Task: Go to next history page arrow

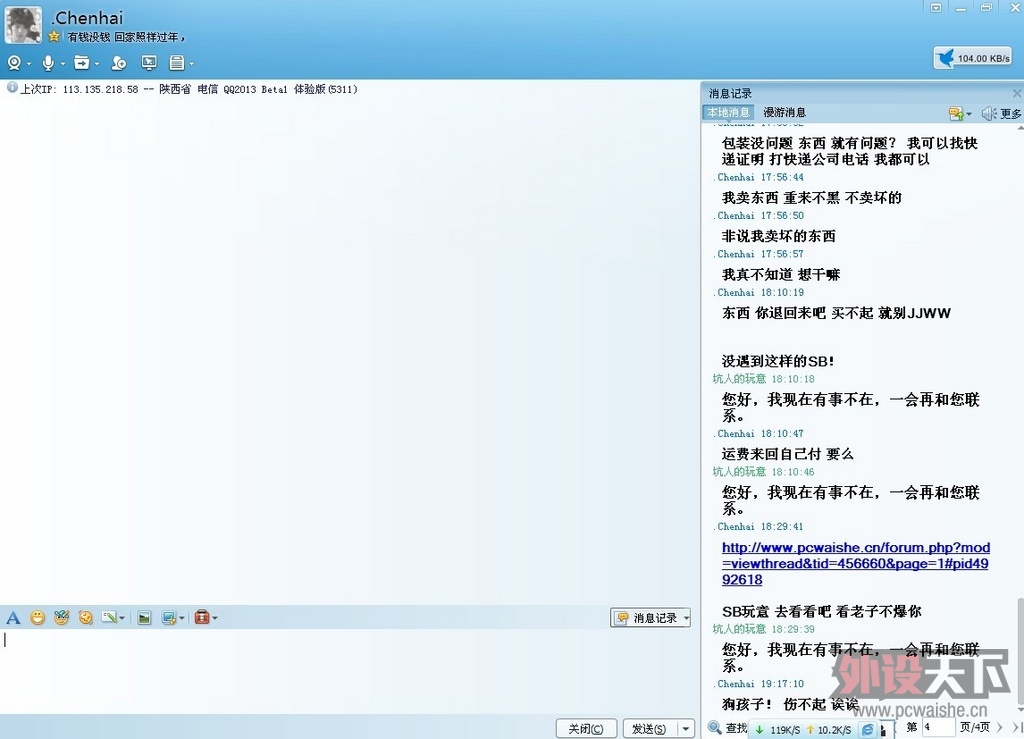Action: pyautogui.click(x=1000, y=727)
